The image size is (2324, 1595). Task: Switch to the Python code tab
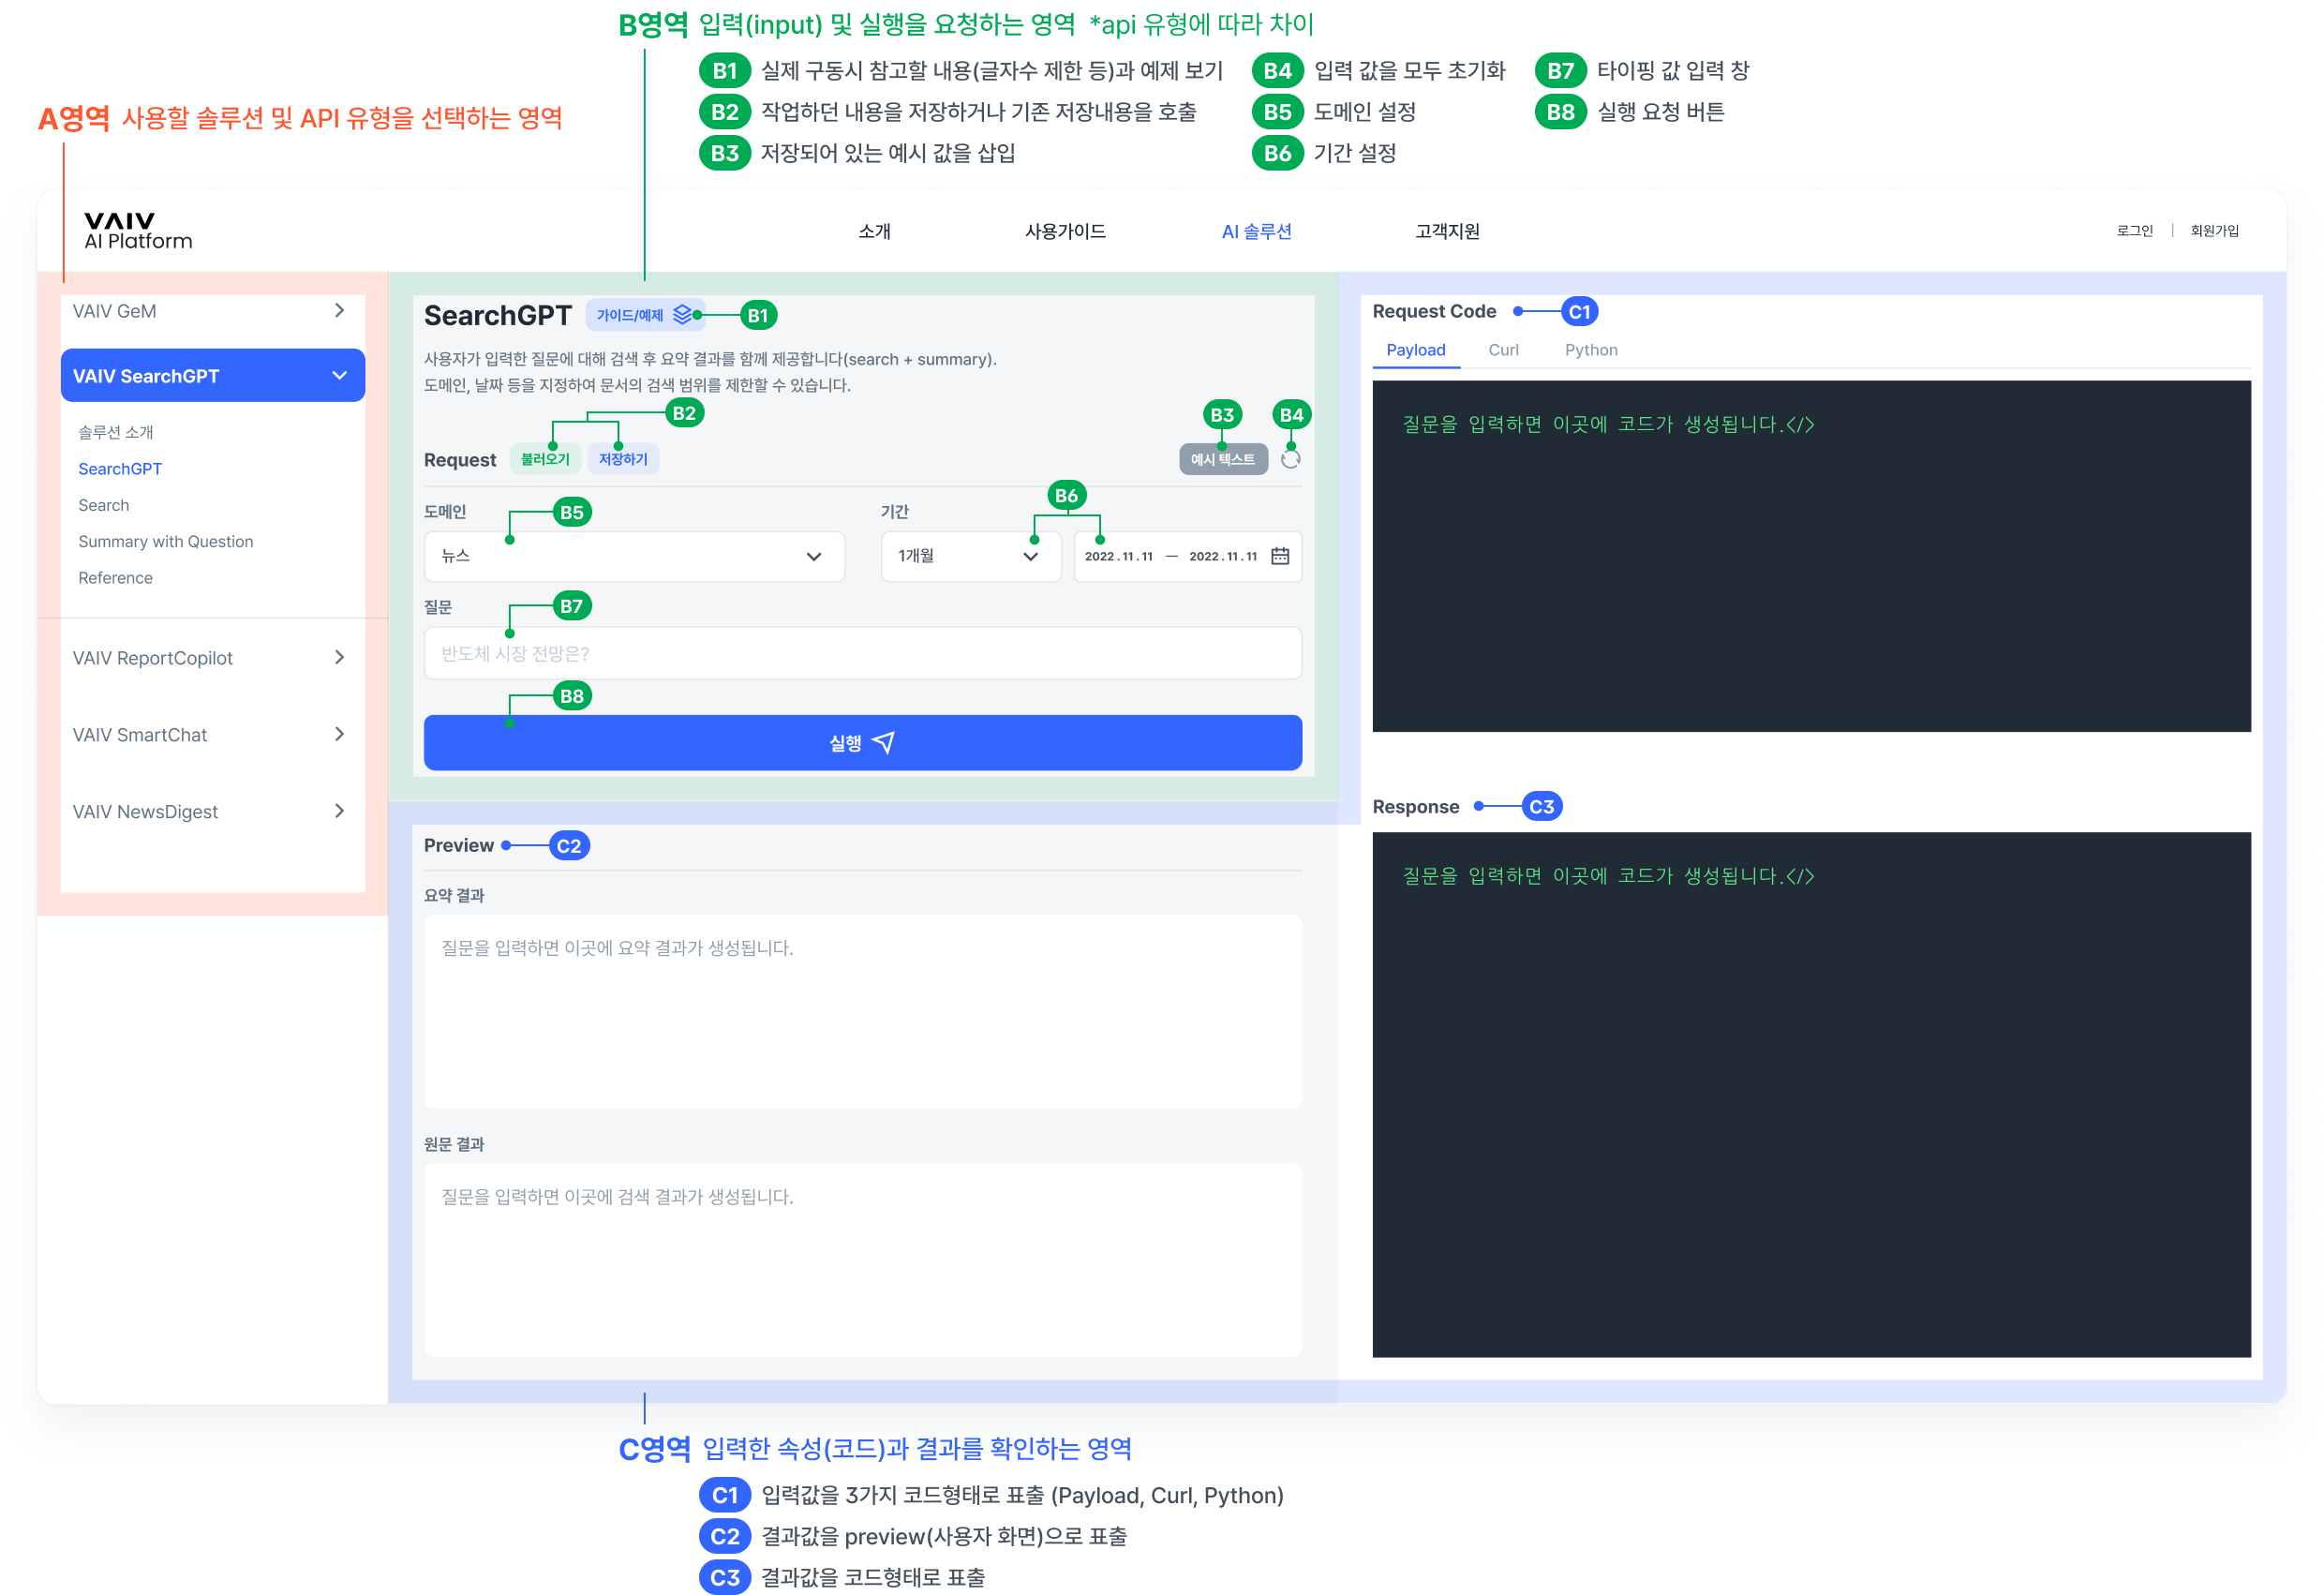1590,350
